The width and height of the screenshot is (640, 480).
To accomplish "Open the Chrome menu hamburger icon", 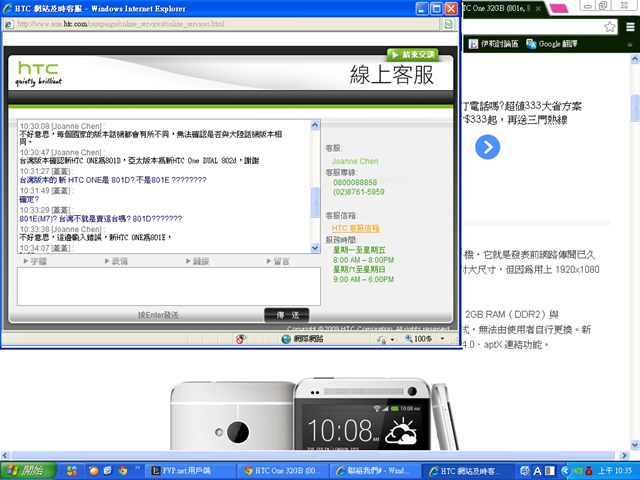I will 631,27.
